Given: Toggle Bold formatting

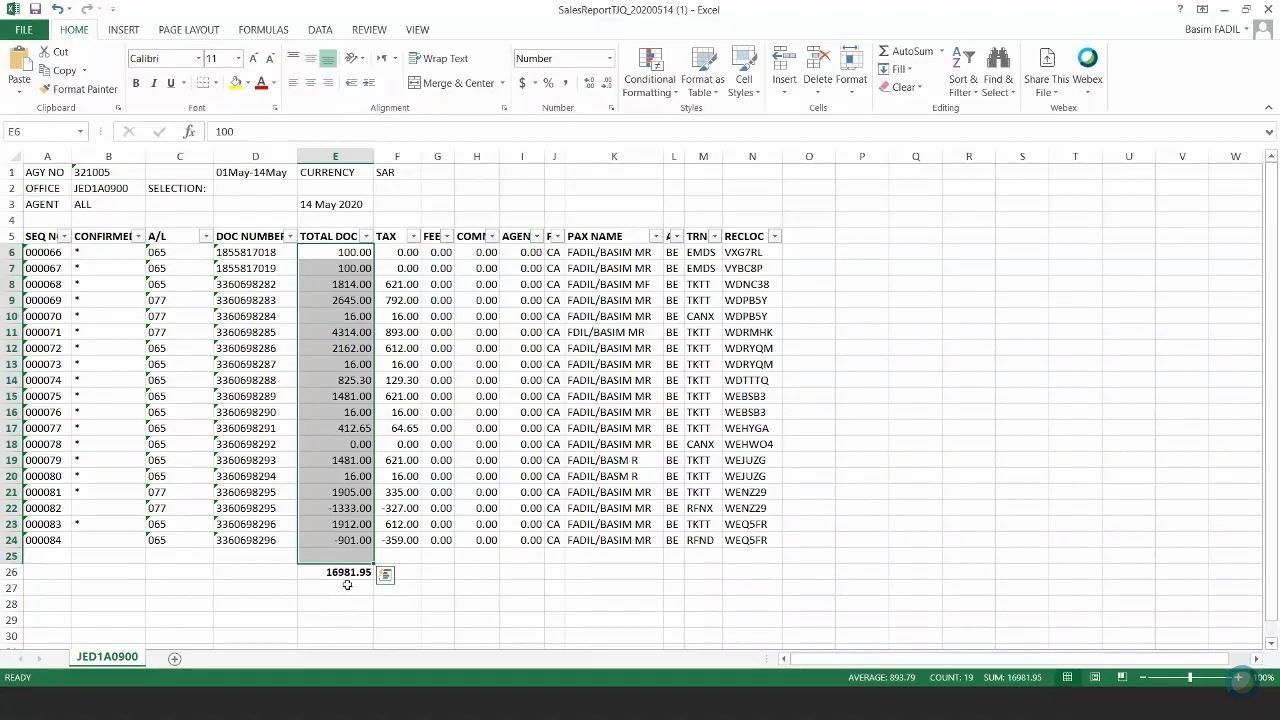Looking at the screenshot, I should tap(136, 83).
